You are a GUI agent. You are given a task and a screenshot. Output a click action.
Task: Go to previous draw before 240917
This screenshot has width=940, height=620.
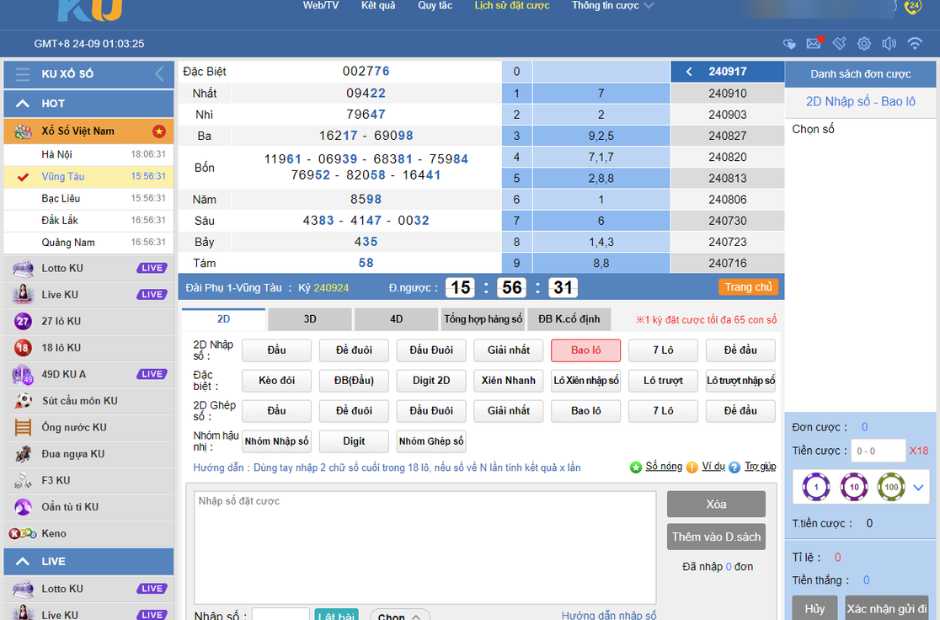coord(689,72)
